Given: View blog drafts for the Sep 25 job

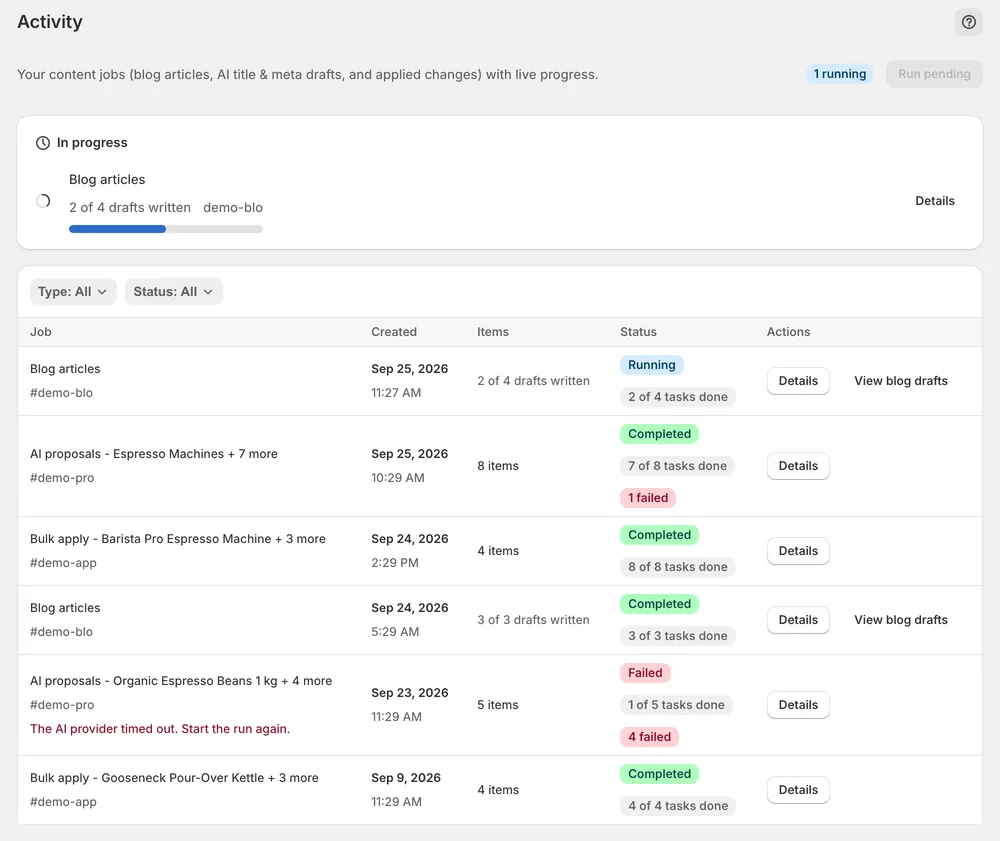Looking at the screenshot, I should [x=901, y=381].
